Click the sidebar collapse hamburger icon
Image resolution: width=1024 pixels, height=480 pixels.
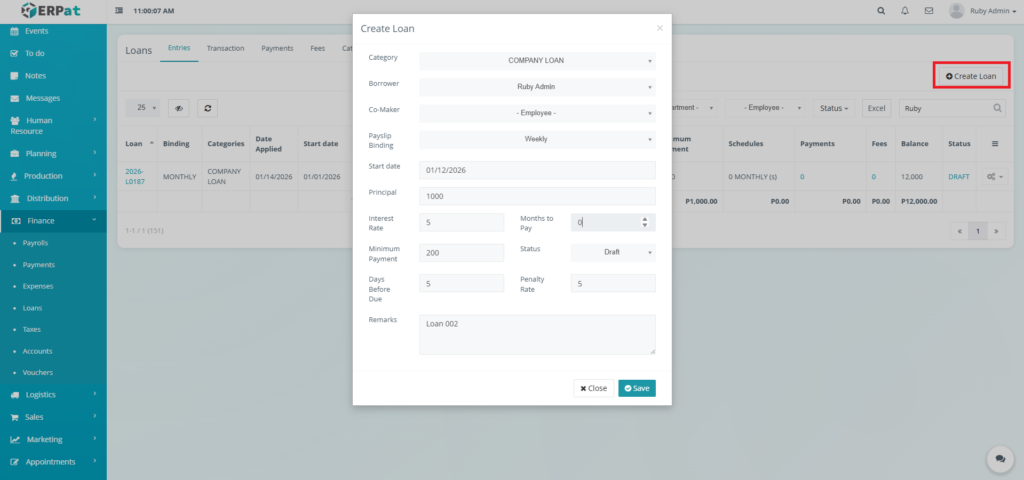tap(120, 11)
